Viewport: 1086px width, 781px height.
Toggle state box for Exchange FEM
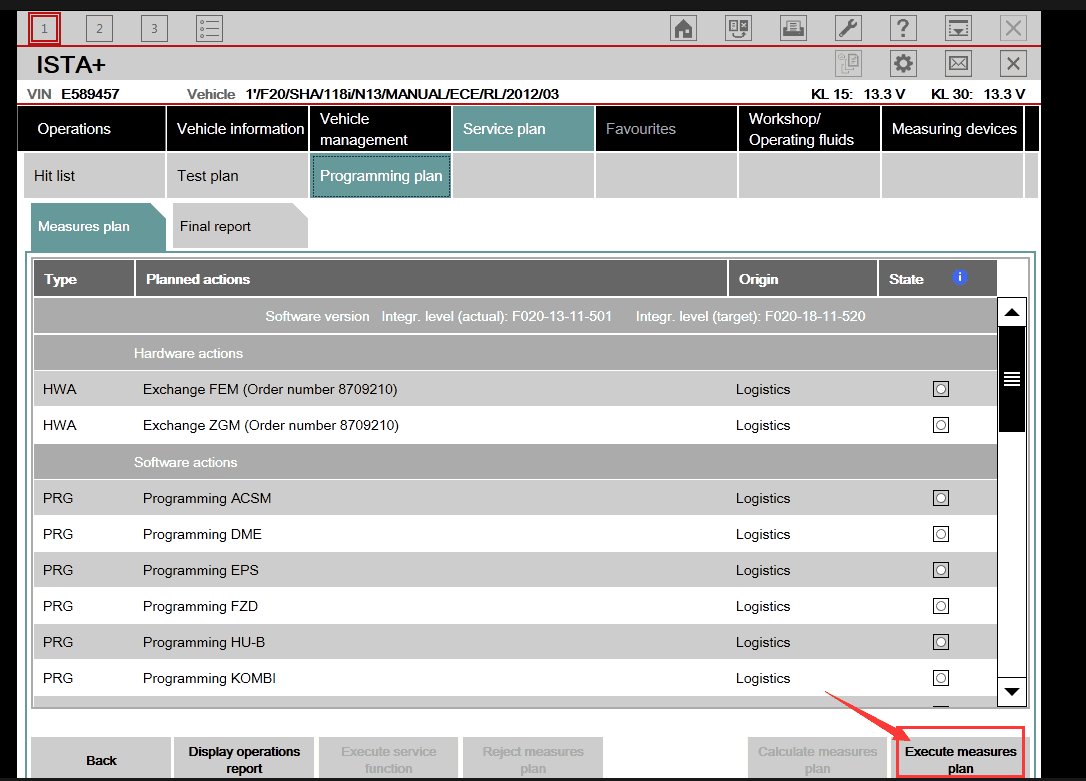click(941, 389)
